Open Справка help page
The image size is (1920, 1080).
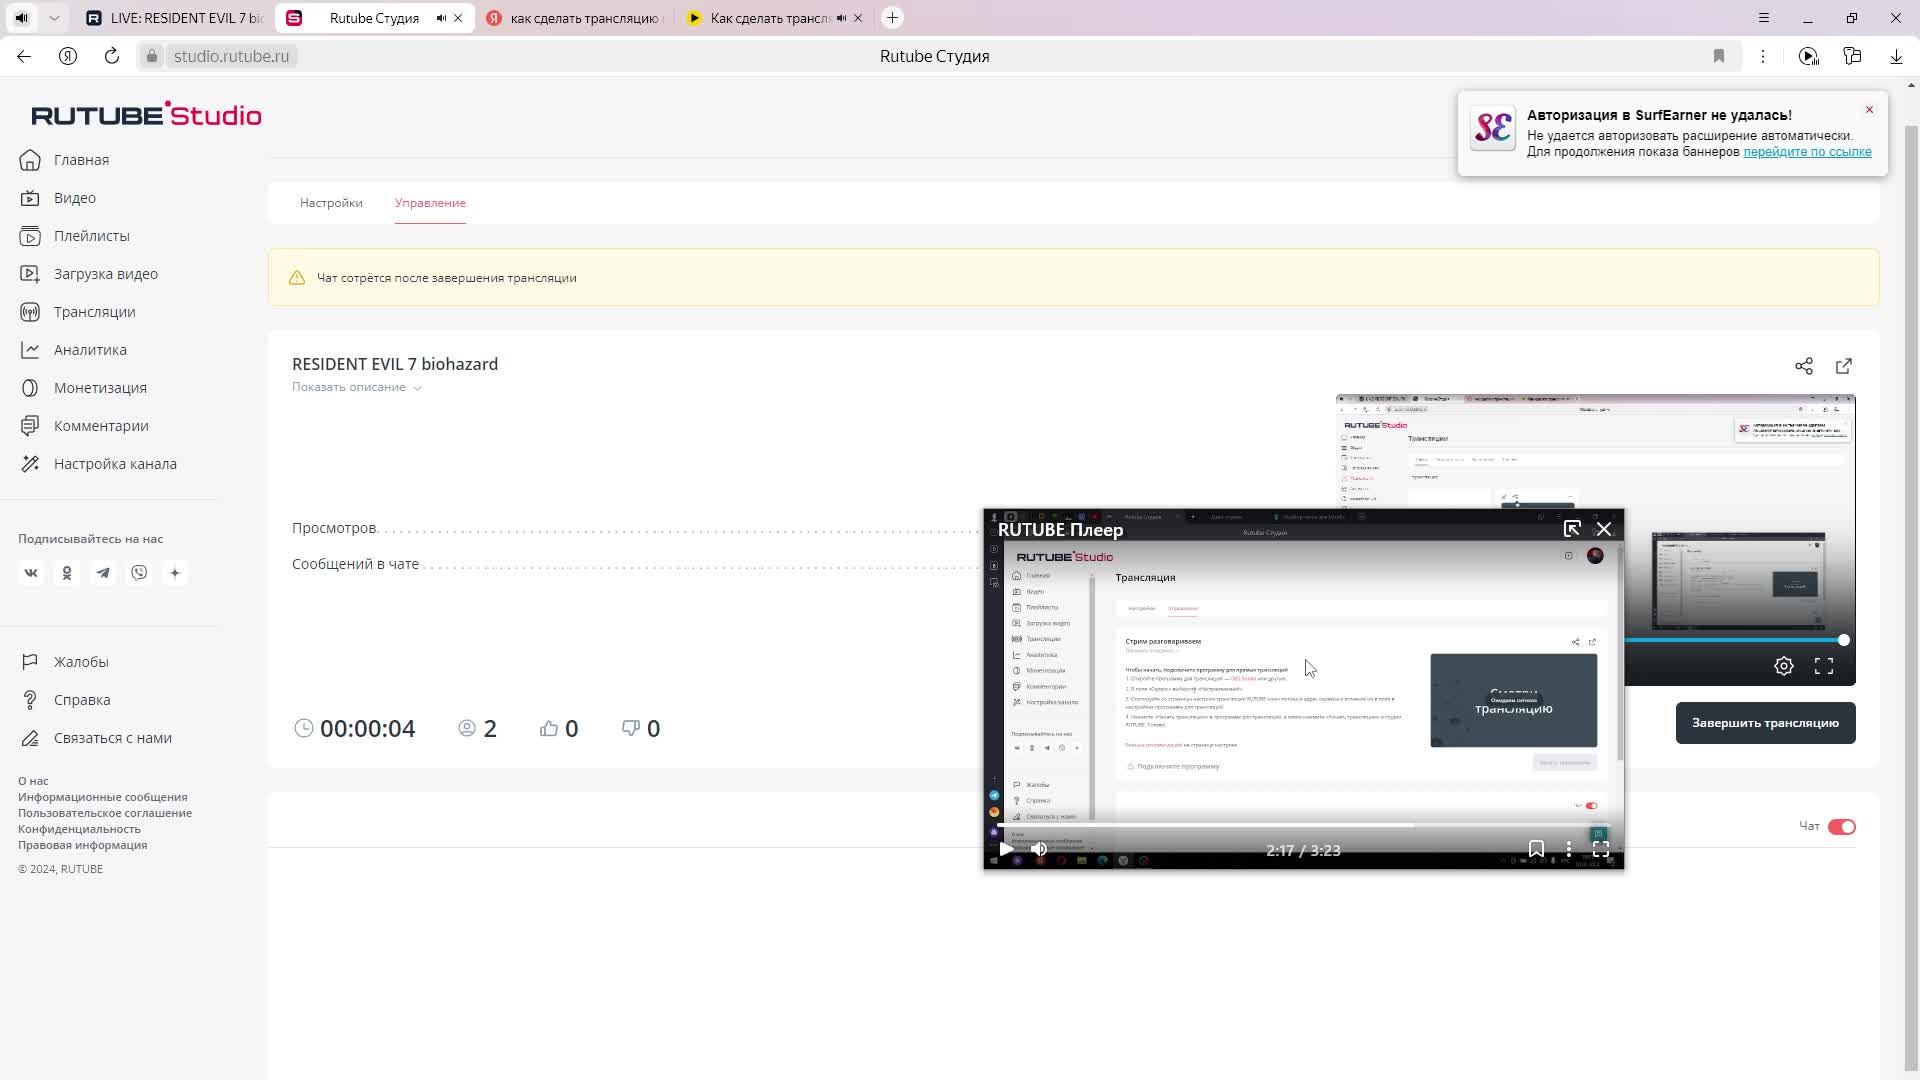(x=65, y=700)
